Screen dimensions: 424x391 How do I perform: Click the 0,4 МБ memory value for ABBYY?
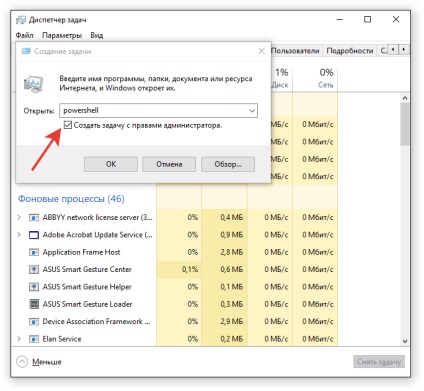tap(232, 218)
